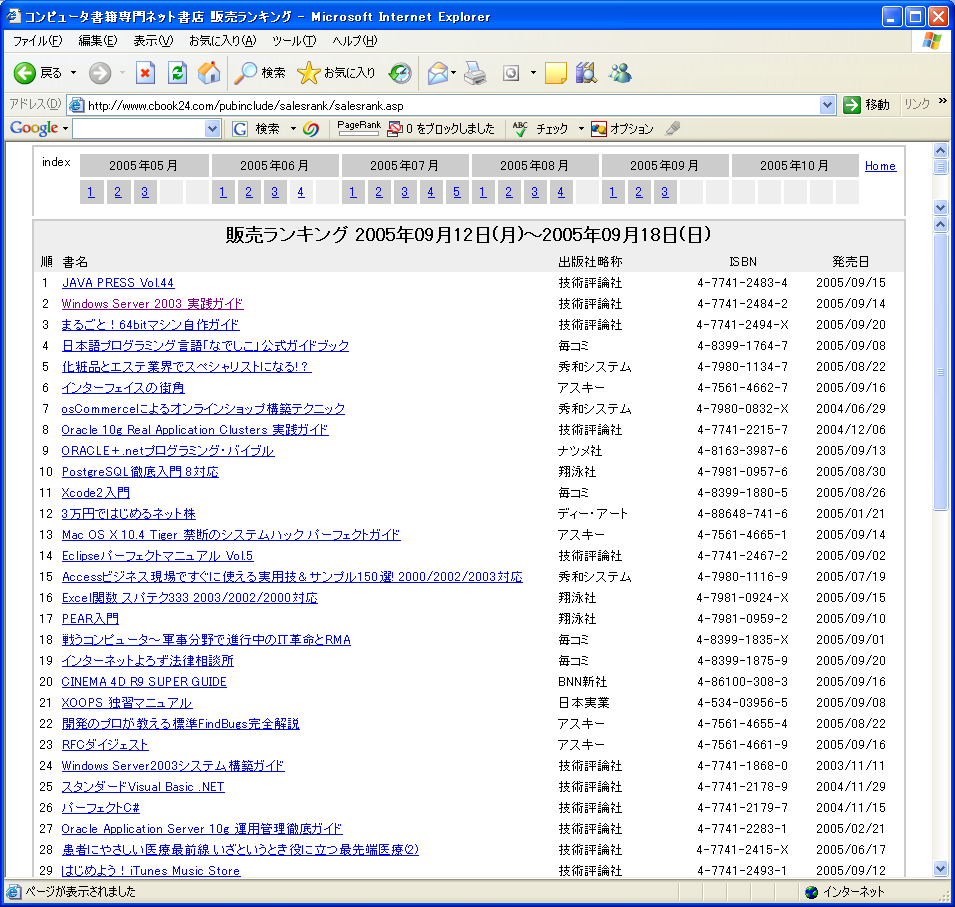Open the CINEMA 4D R9 SUPER GUIDE link

144,682
